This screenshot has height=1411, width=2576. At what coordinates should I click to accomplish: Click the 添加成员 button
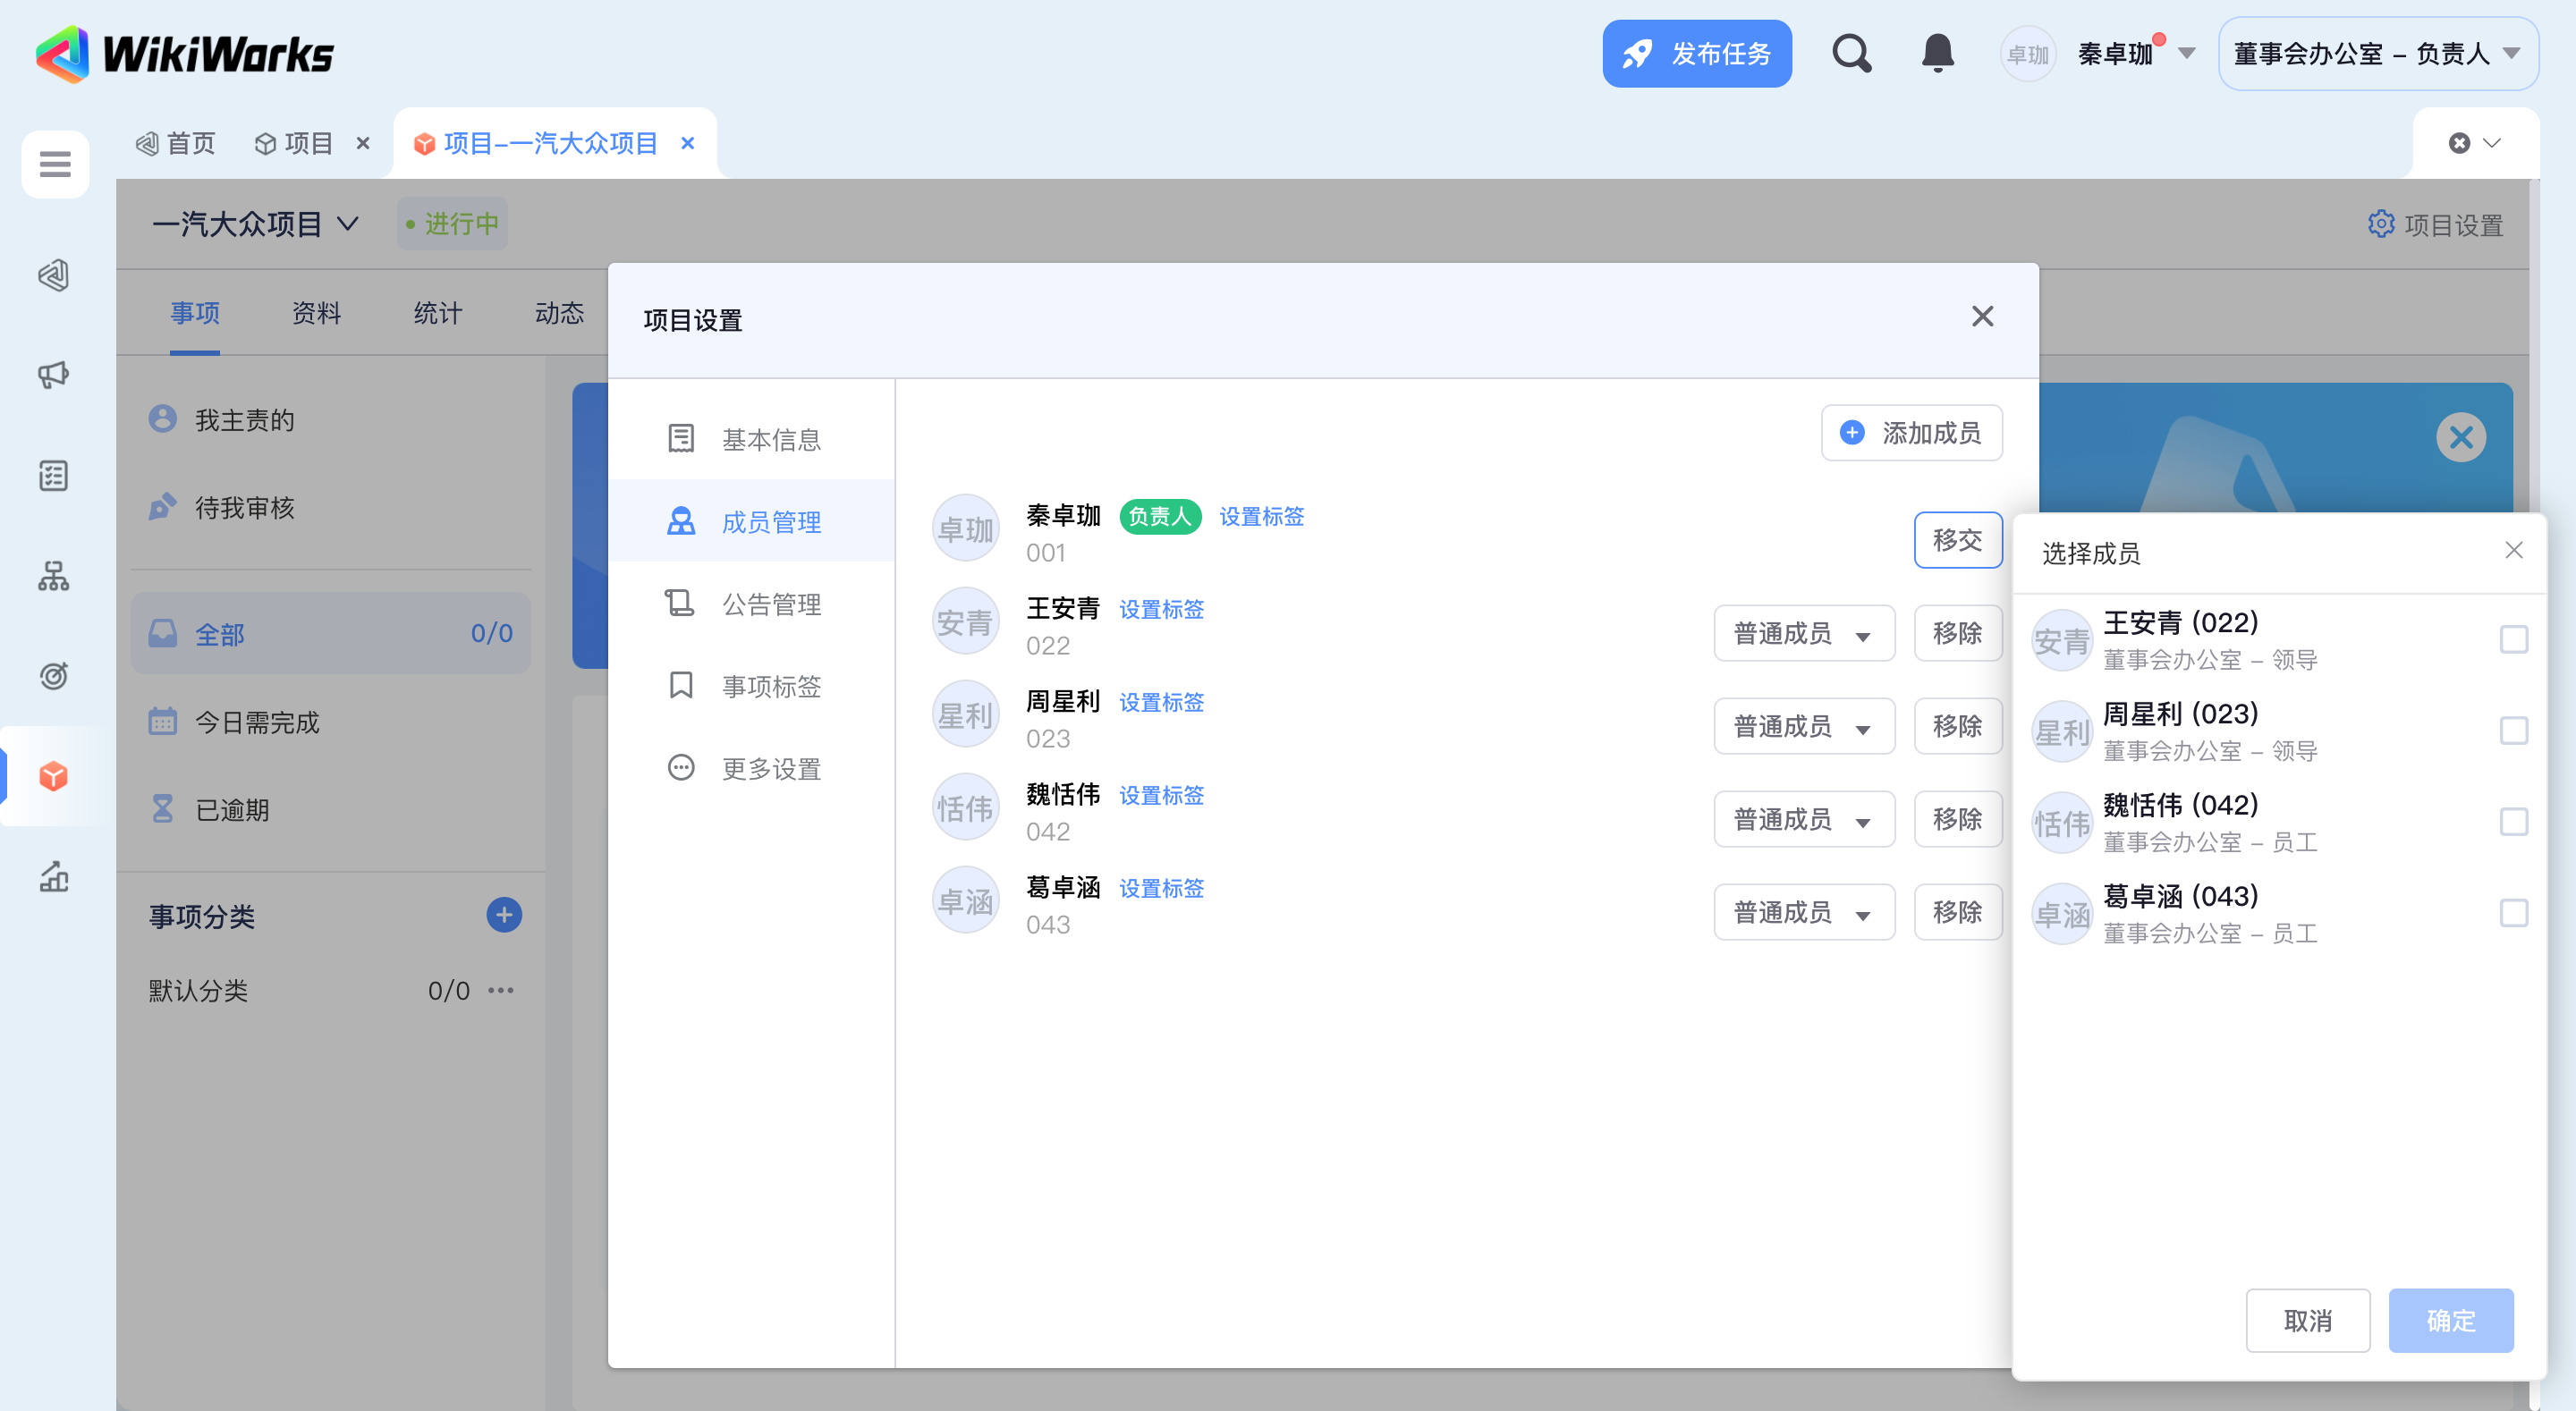tap(1911, 433)
